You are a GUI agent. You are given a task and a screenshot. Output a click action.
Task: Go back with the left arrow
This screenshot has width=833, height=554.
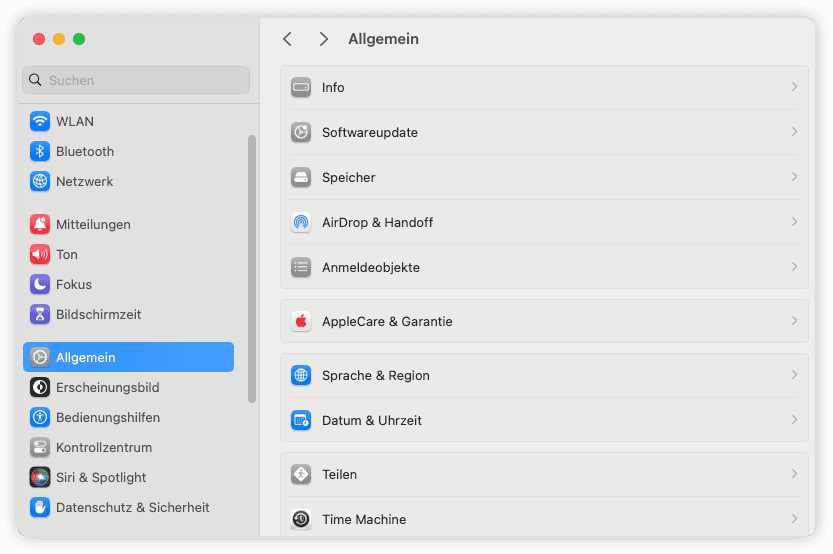[x=287, y=39]
